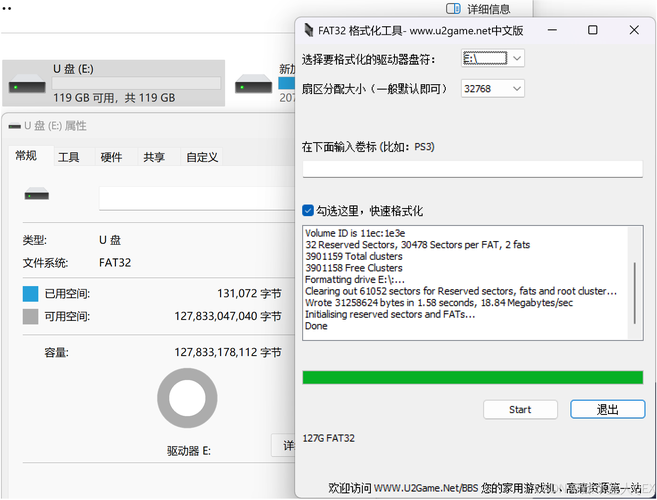Expand the 扇区分配大小 dropdown showing 32768

point(493,89)
